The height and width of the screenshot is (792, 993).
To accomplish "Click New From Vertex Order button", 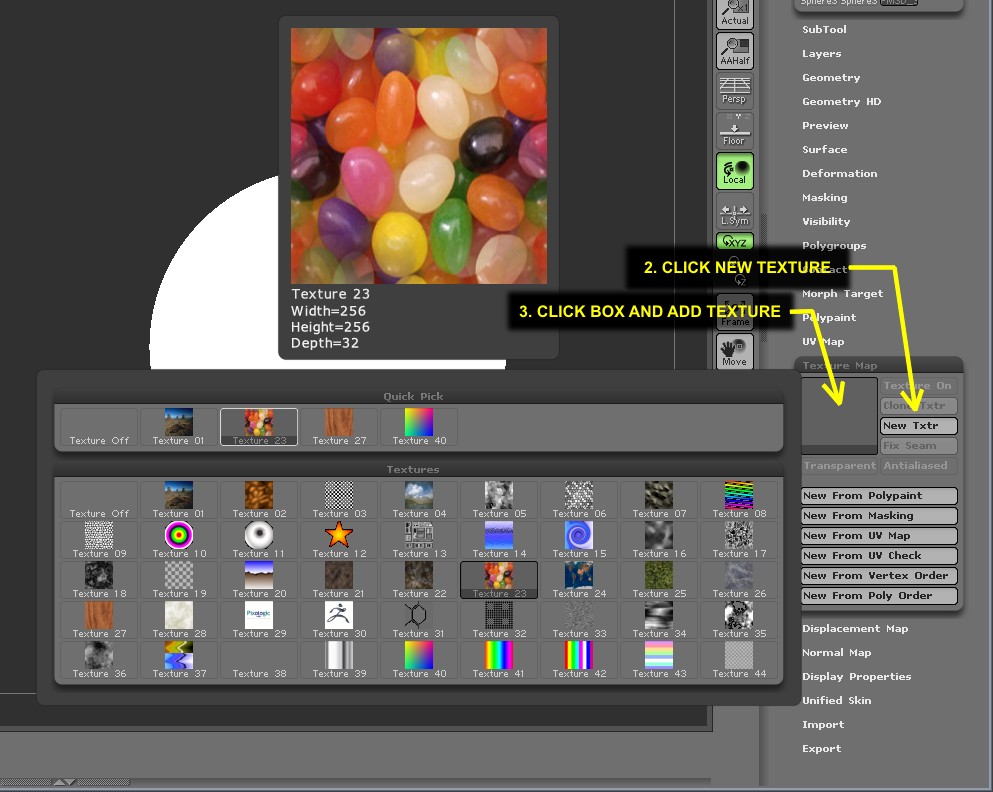I will [x=879, y=575].
